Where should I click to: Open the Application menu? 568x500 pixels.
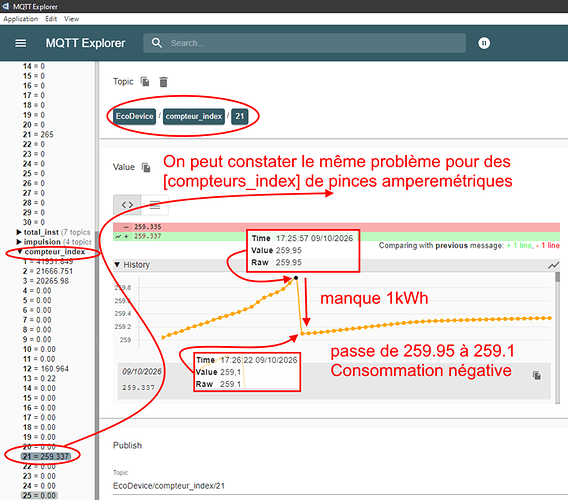coord(21,19)
